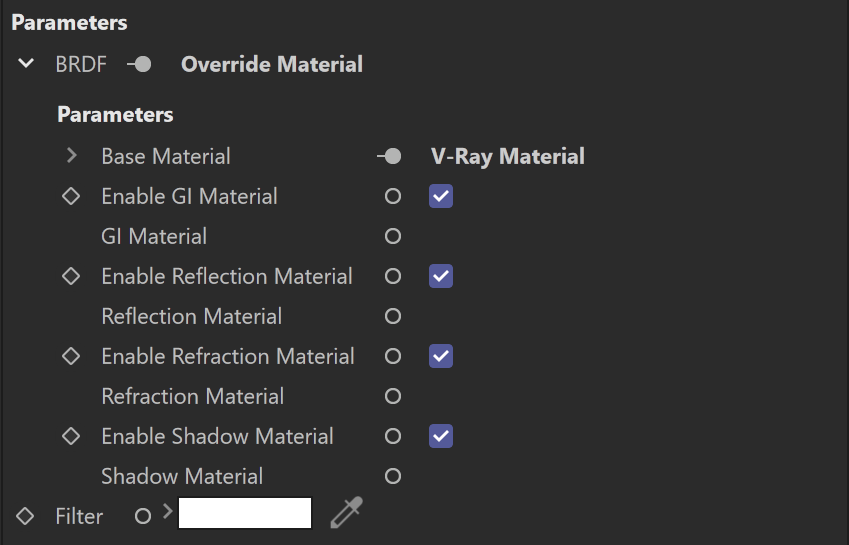The image size is (849, 545).
Task: Open the white Filter color swatch
Action: (245, 513)
